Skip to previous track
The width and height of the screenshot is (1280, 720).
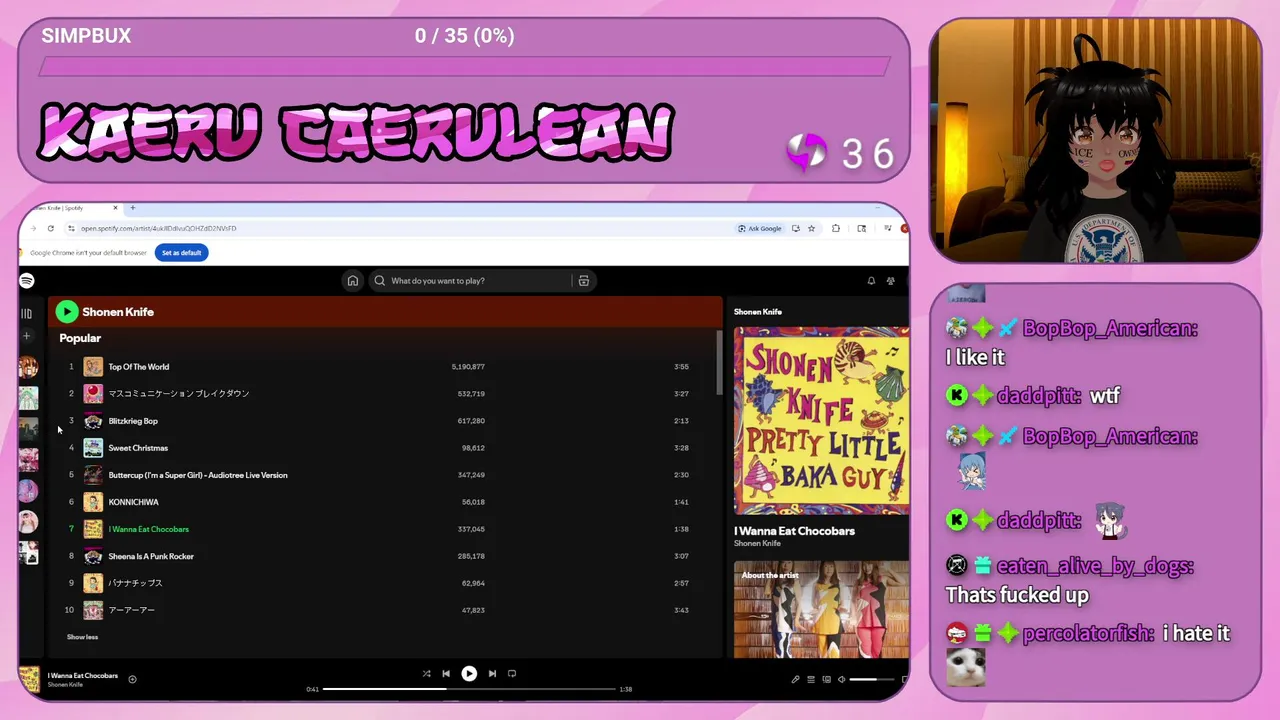point(446,674)
